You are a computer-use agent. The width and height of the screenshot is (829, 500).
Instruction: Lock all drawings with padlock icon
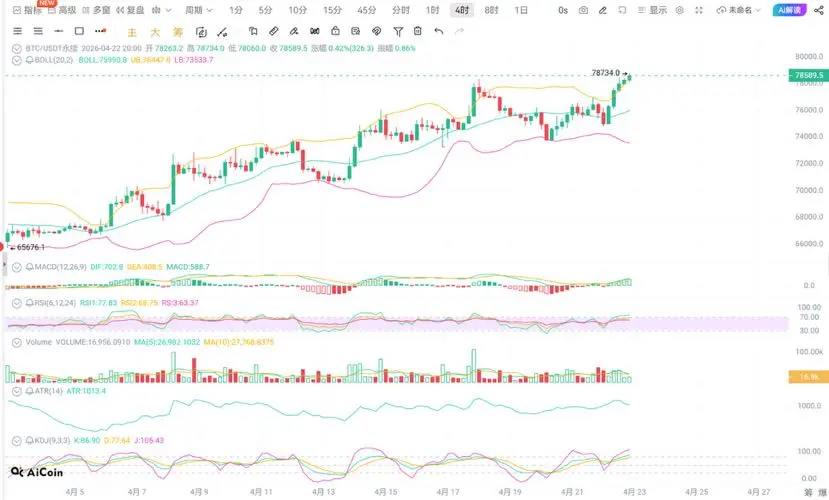click(x=335, y=31)
